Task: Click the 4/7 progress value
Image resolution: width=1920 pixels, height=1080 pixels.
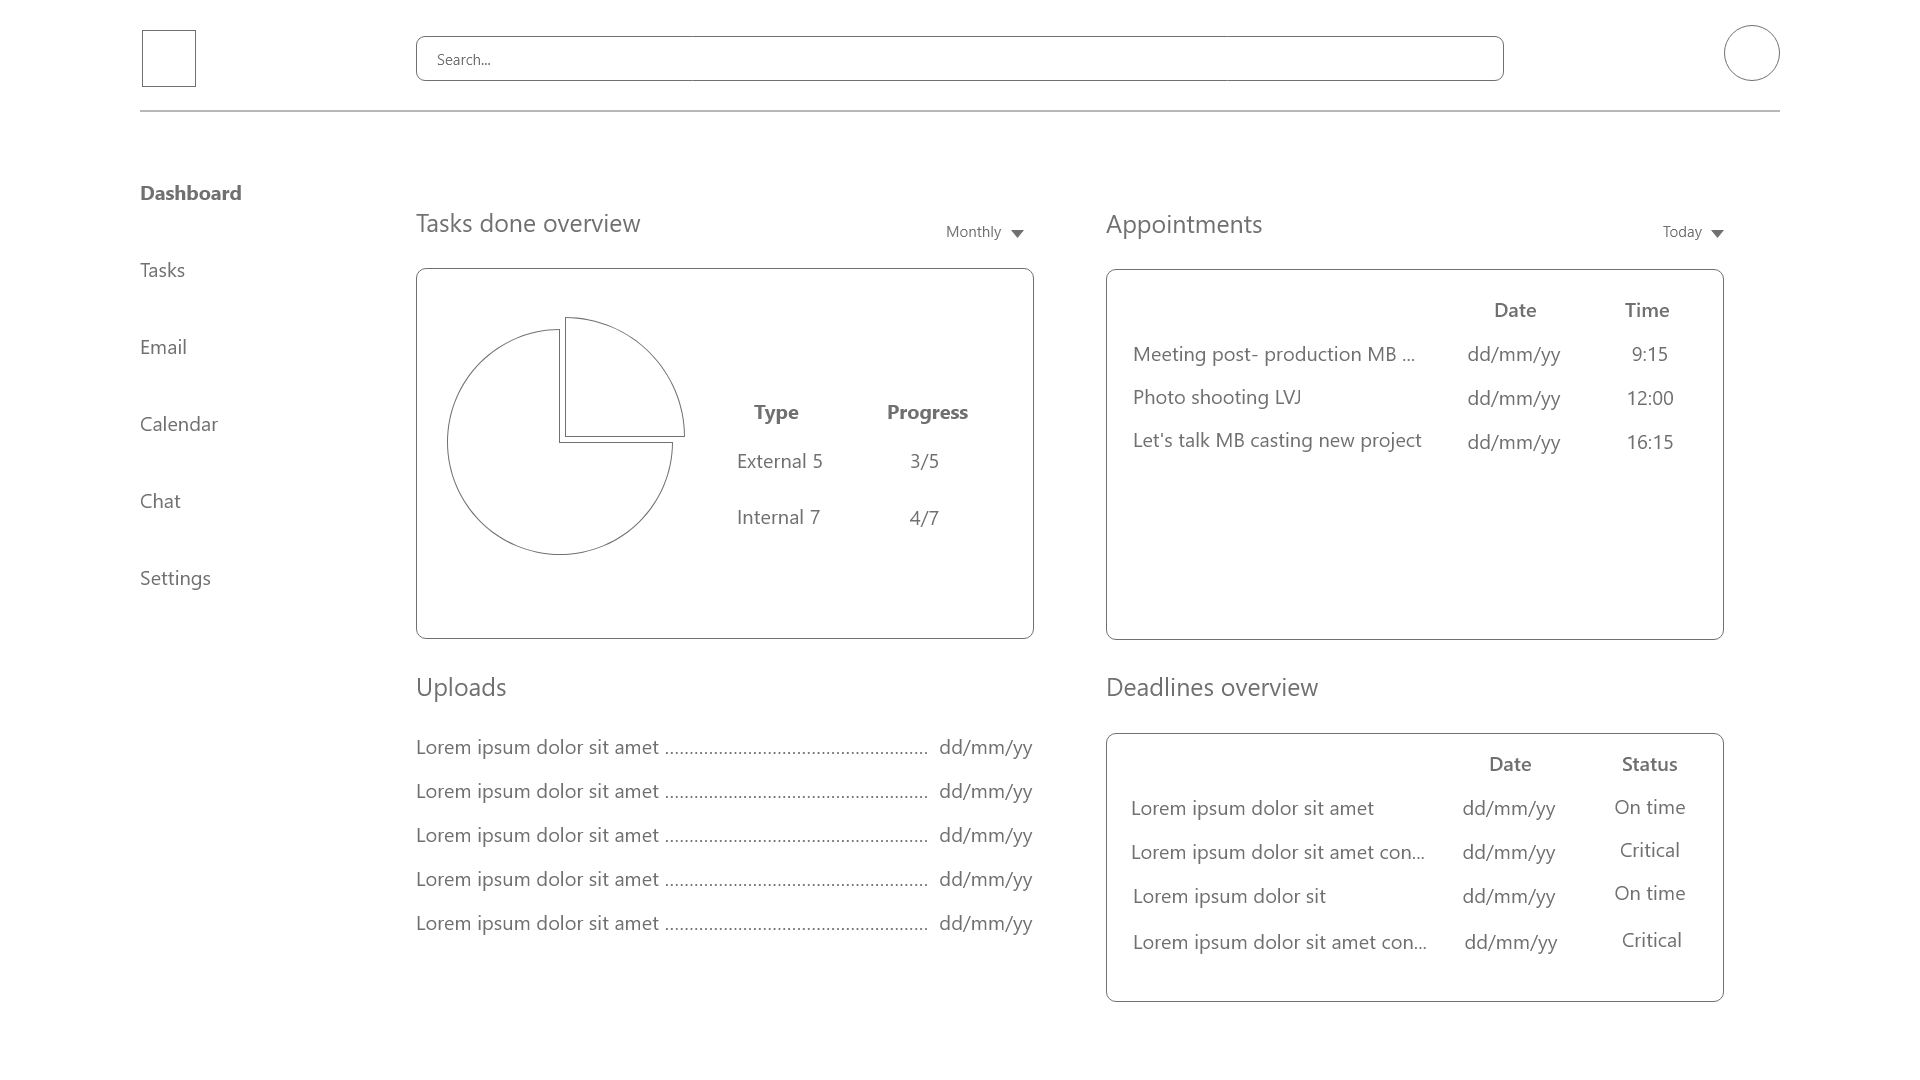Action: (x=924, y=518)
